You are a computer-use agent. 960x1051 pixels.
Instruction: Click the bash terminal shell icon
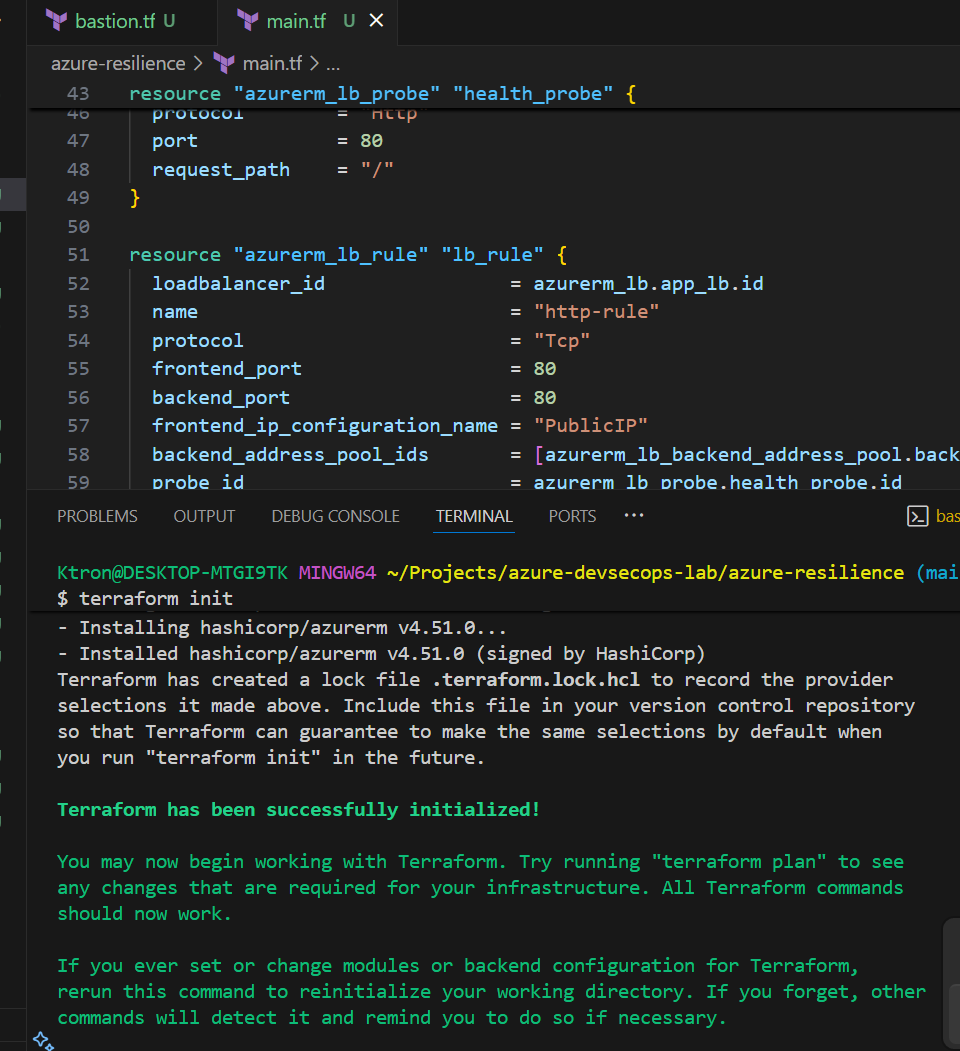coord(916,516)
